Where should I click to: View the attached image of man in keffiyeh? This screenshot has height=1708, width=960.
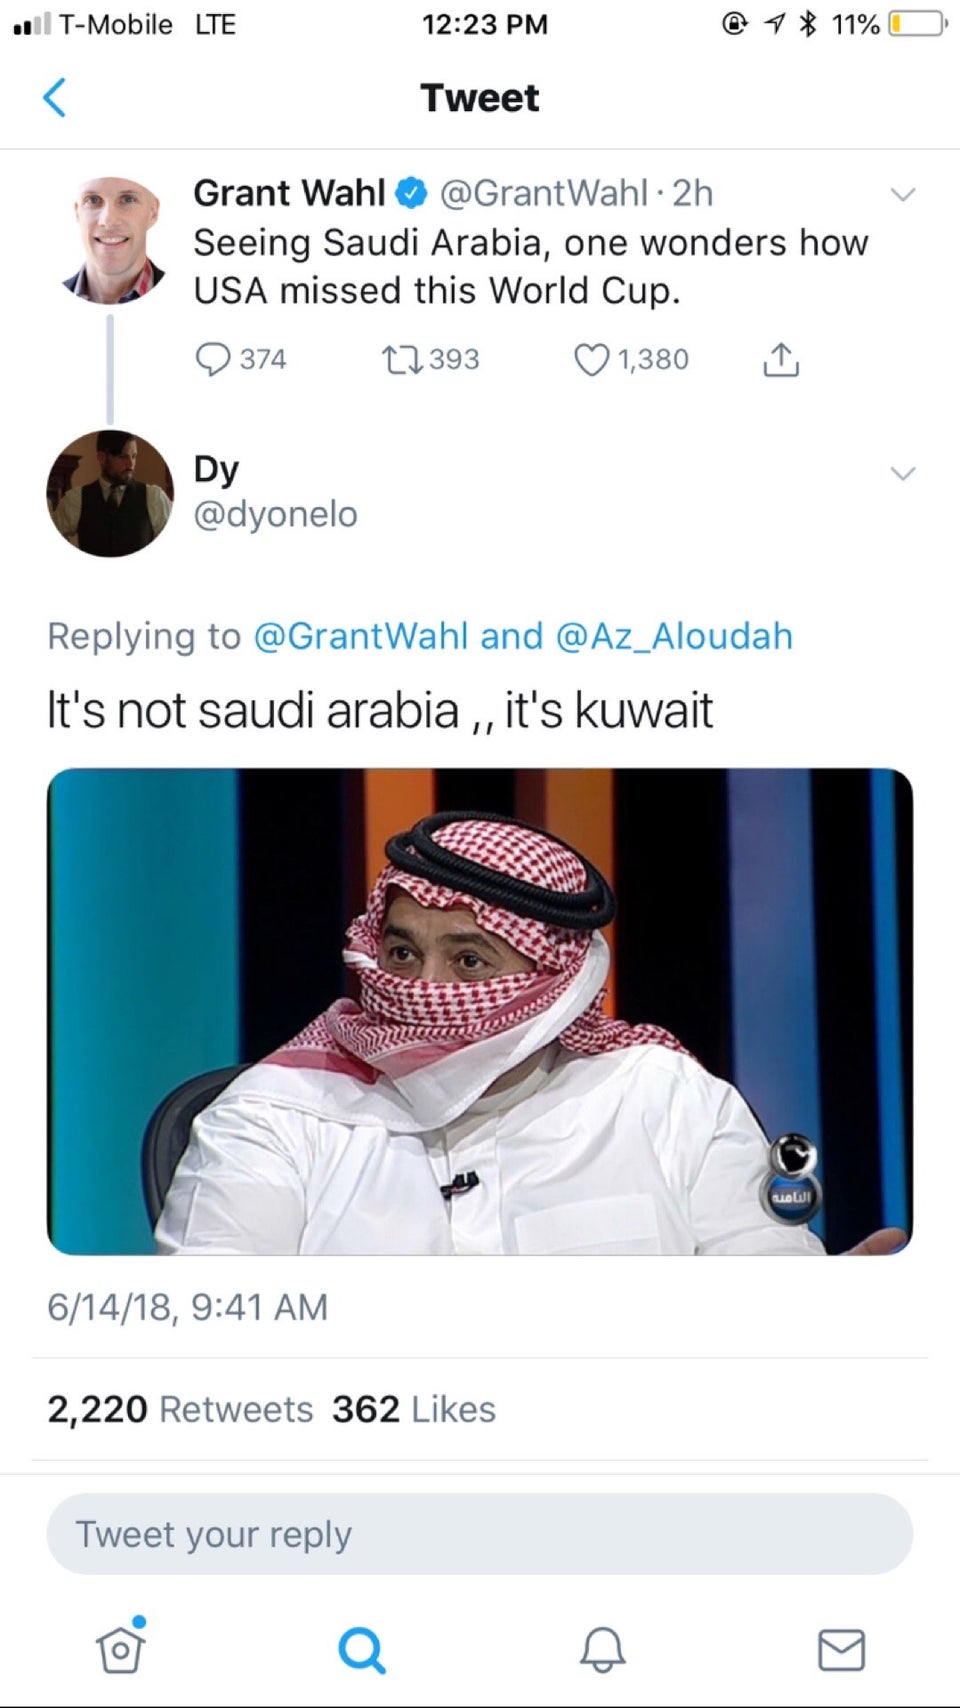pos(480,1011)
